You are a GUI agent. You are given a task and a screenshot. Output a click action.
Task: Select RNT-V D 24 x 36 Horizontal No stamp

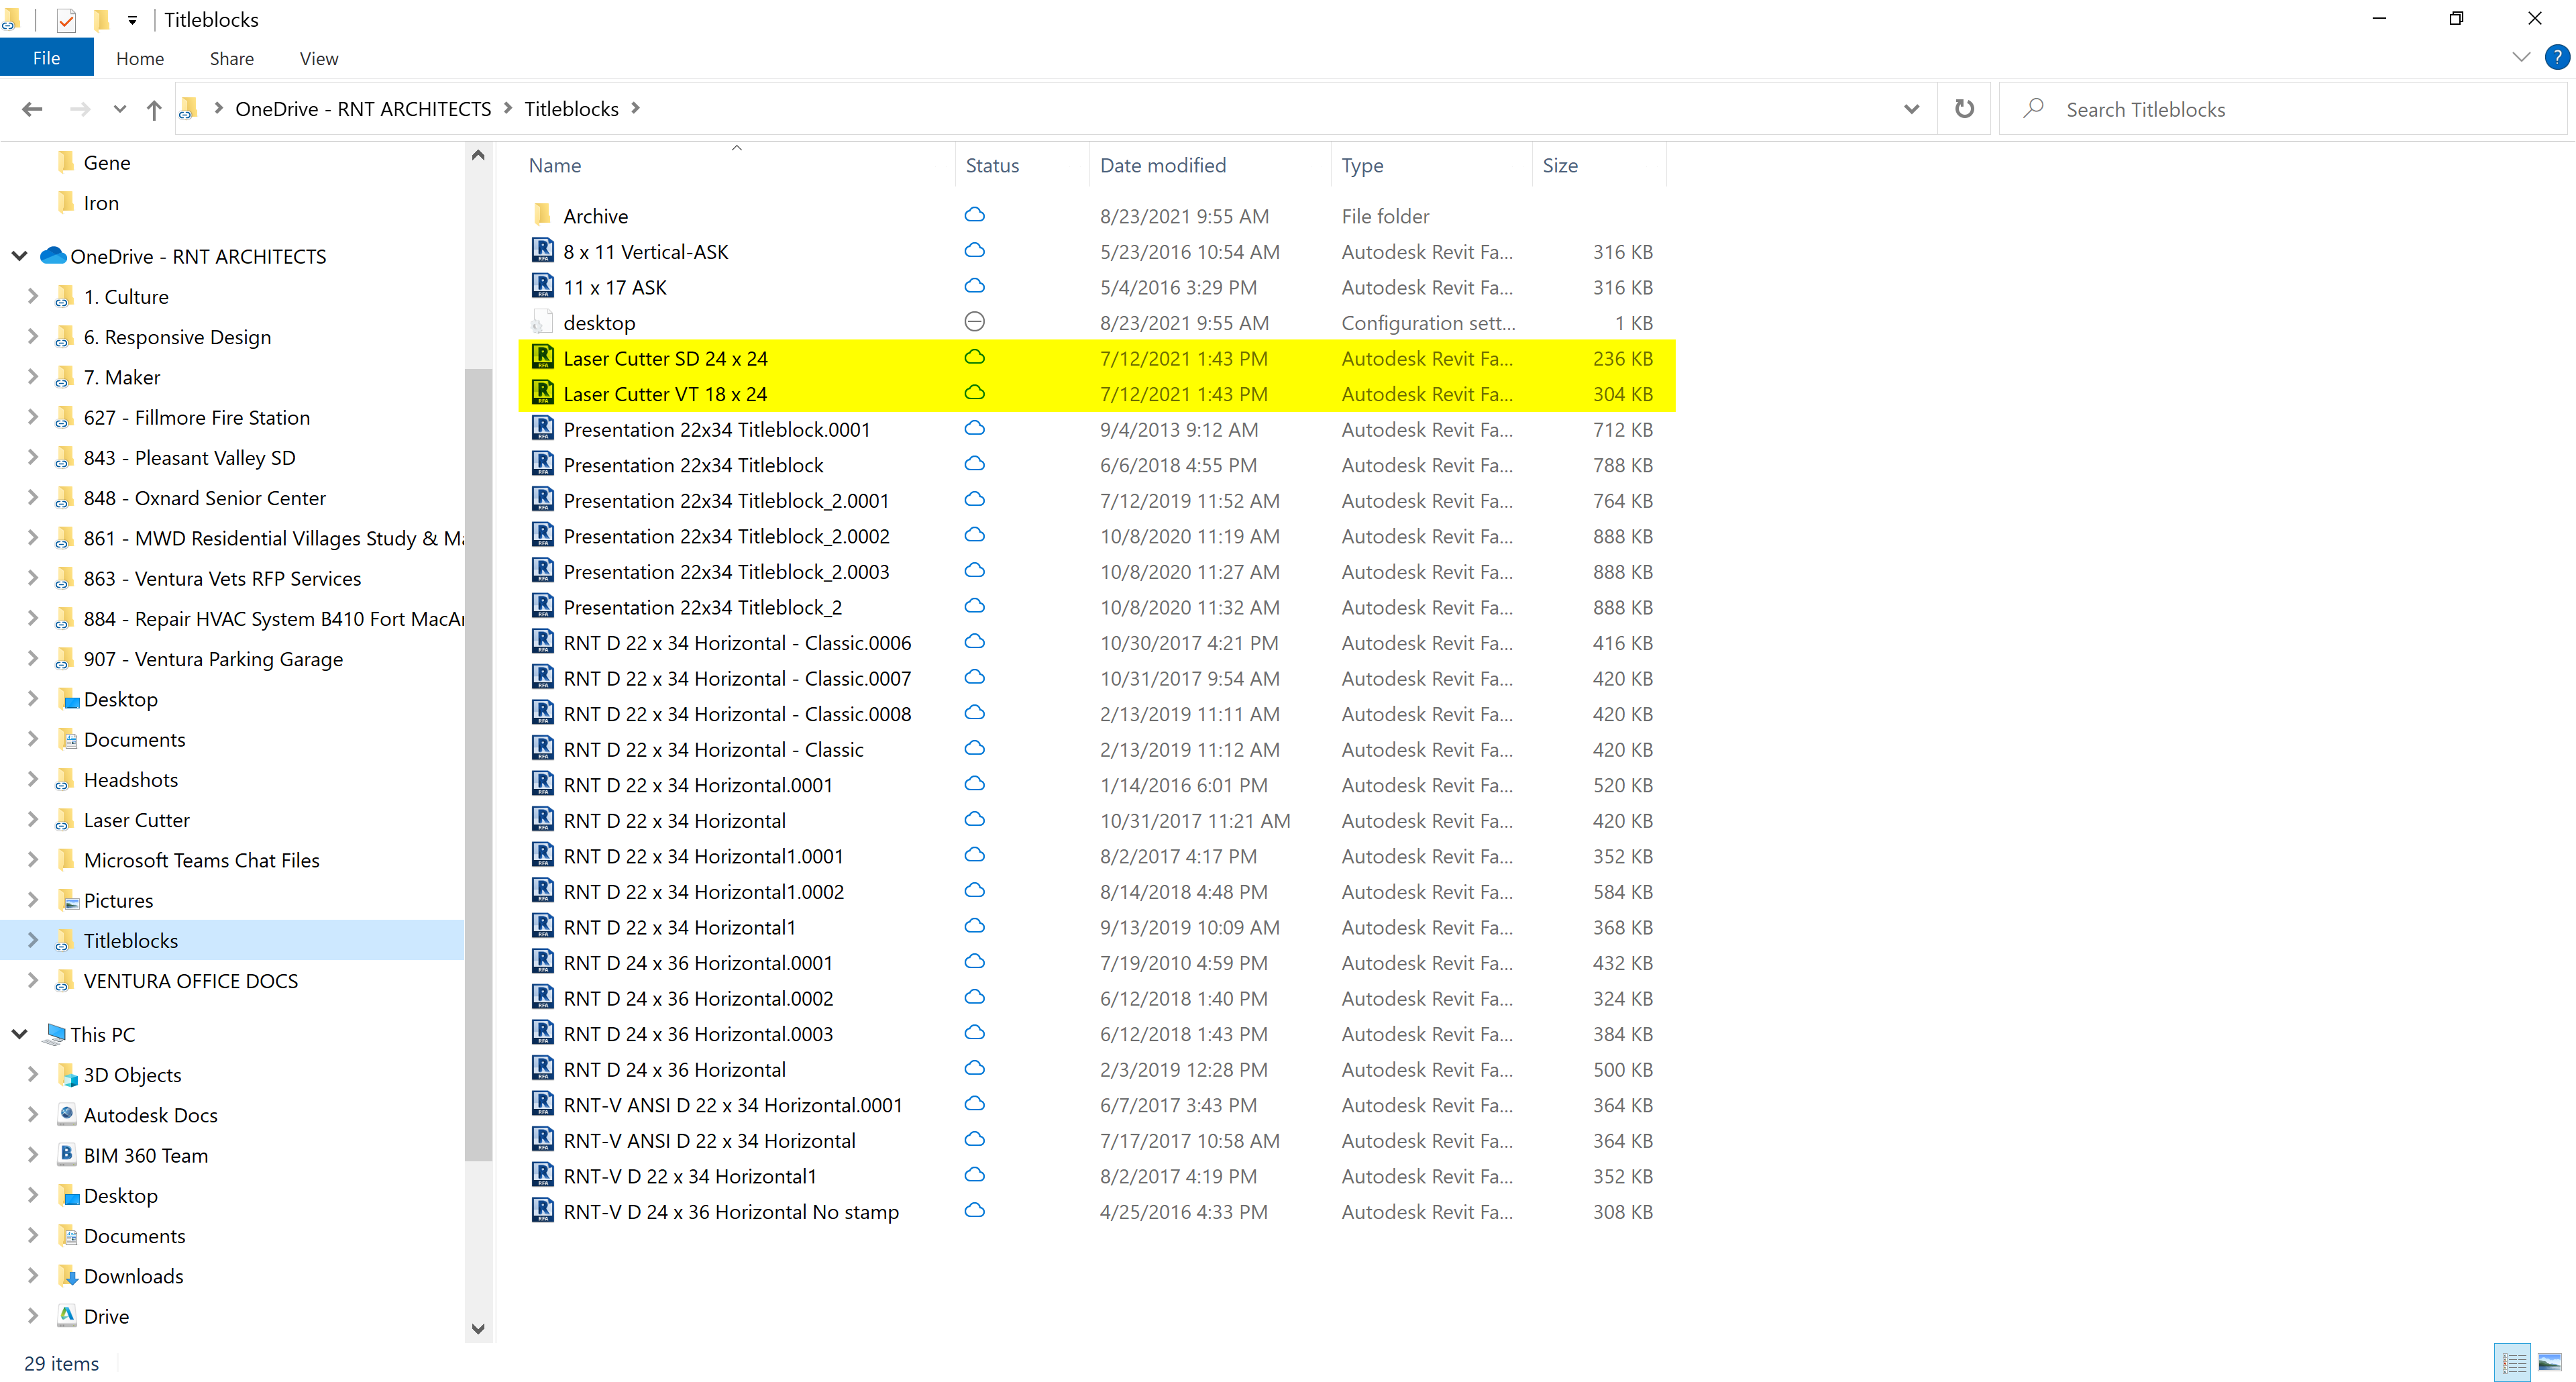pyautogui.click(x=731, y=1212)
